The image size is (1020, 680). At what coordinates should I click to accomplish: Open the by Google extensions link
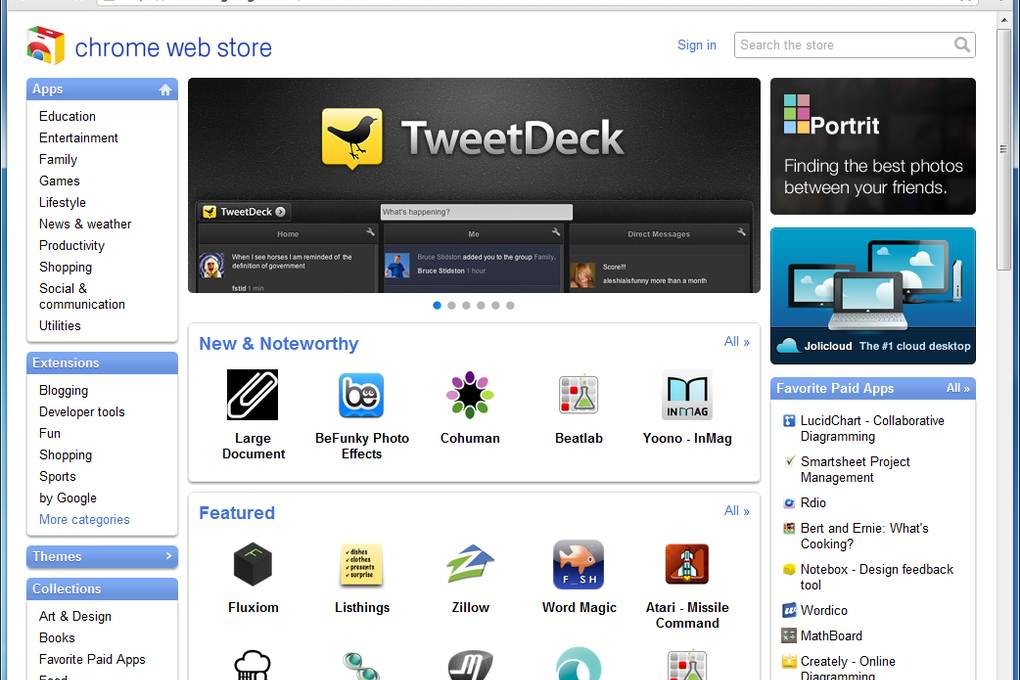point(68,498)
